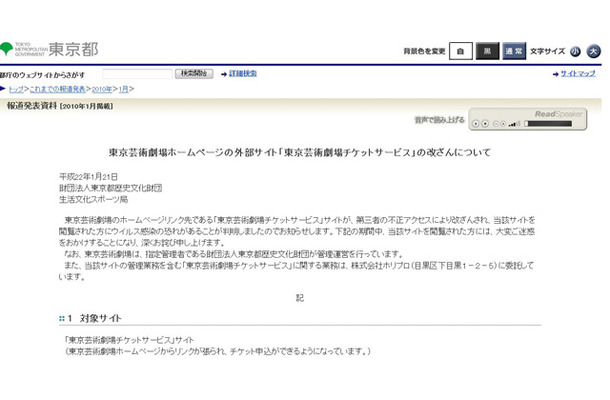
Task: Click the ReadSpeaker brand logo
Action: click(559, 114)
